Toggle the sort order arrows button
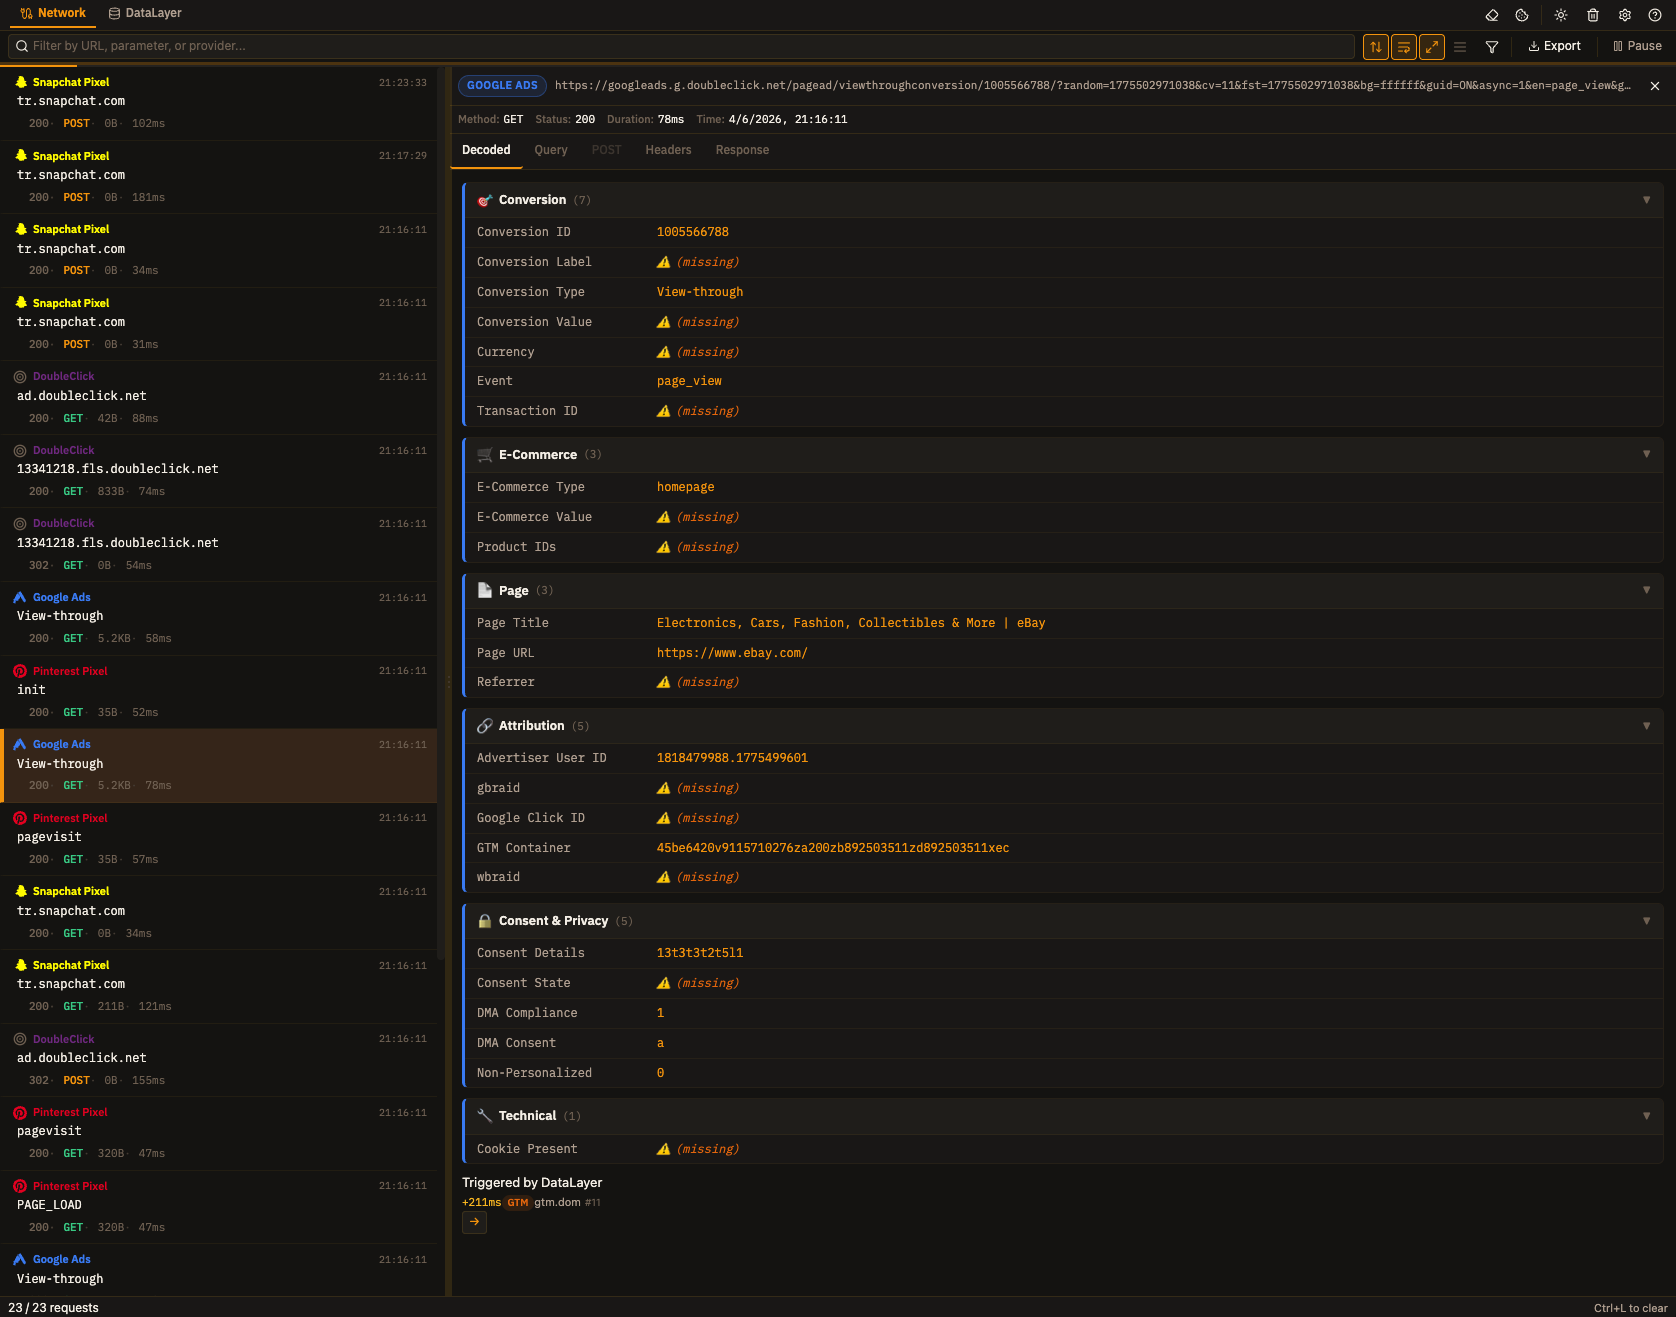 pos(1376,46)
